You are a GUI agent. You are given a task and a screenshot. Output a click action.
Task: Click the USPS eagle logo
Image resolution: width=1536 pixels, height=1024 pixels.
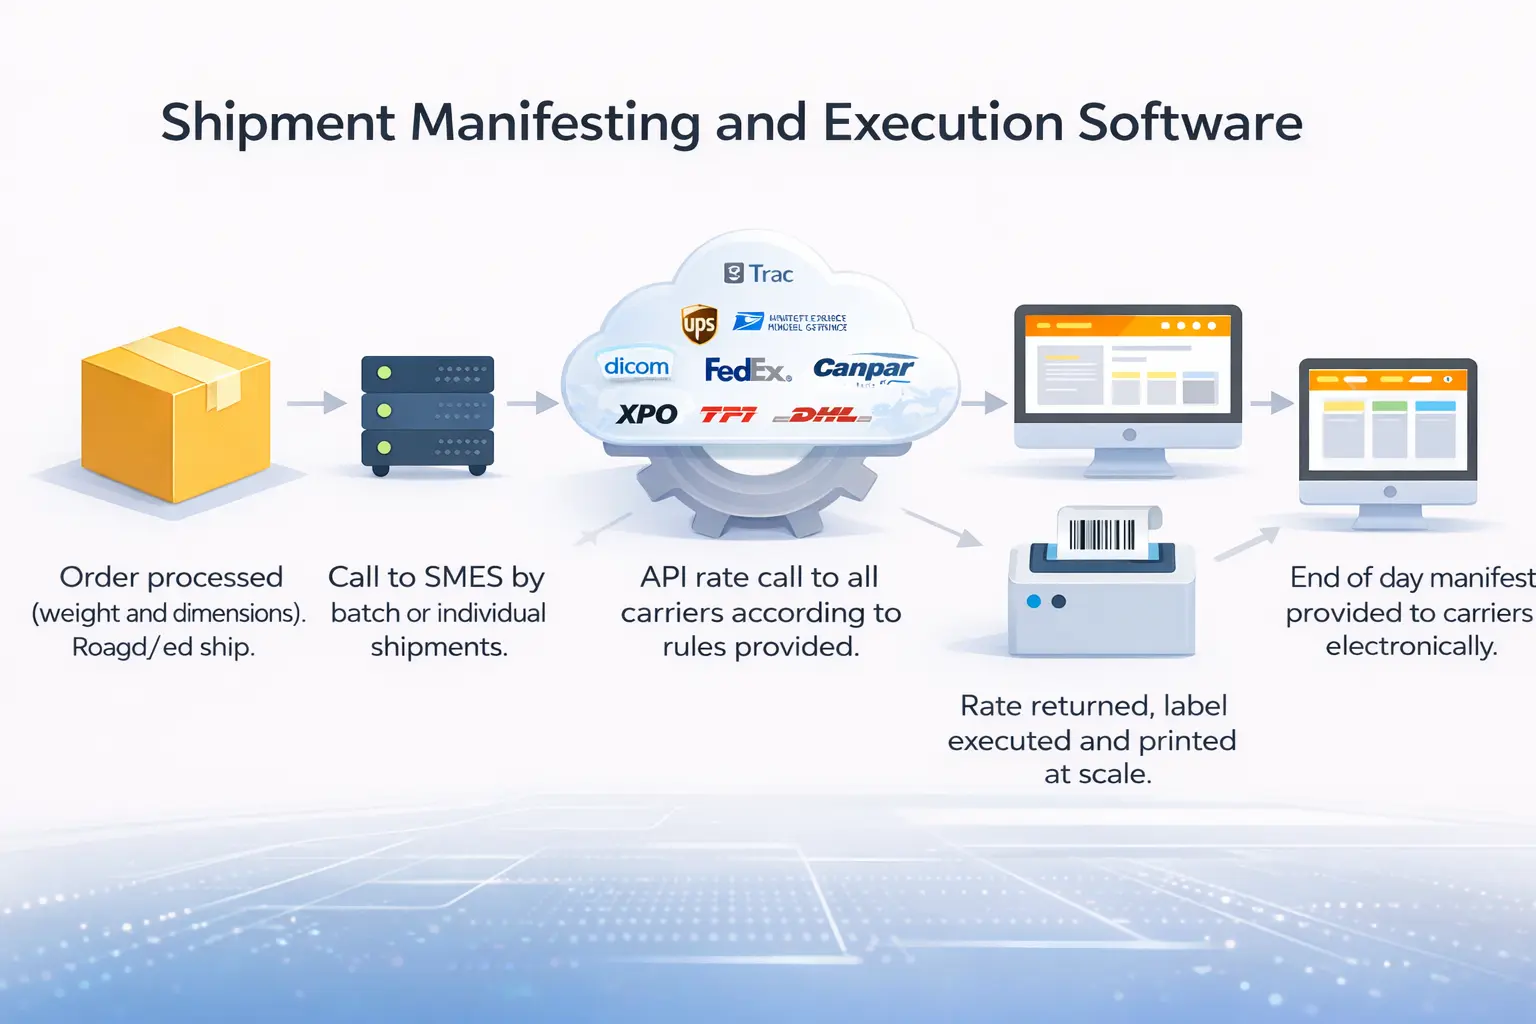(x=748, y=321)
